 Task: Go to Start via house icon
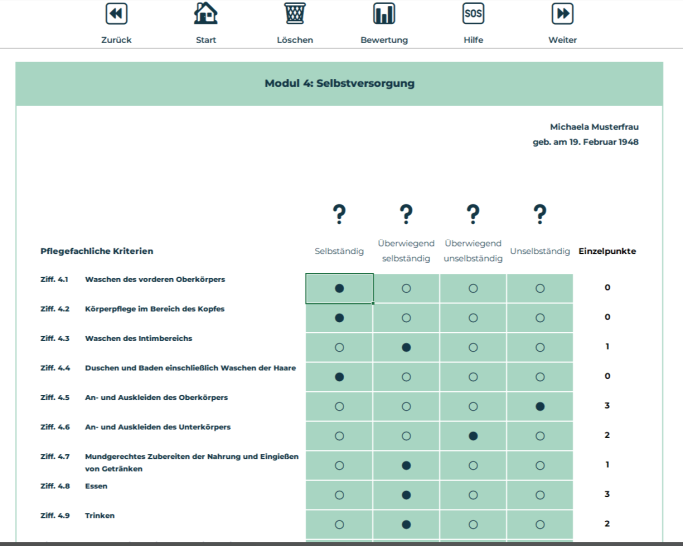206,14
